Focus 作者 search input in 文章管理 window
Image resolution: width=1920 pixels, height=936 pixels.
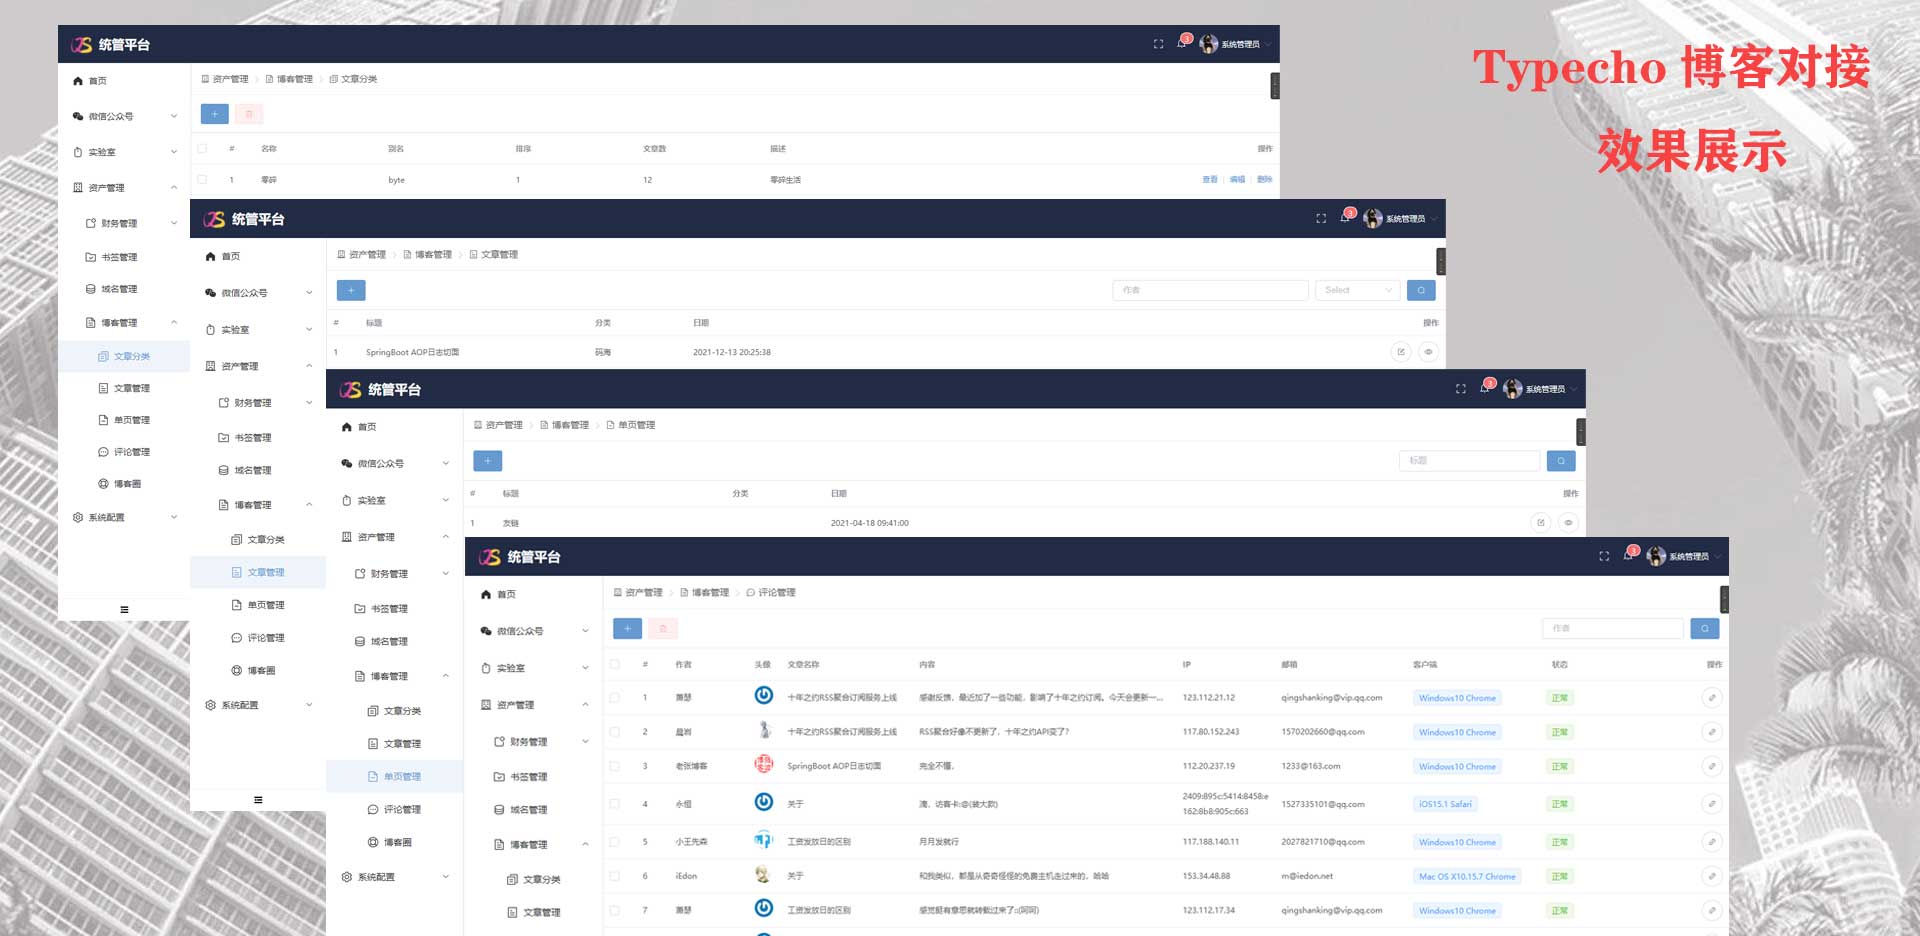click(1210, 290)
